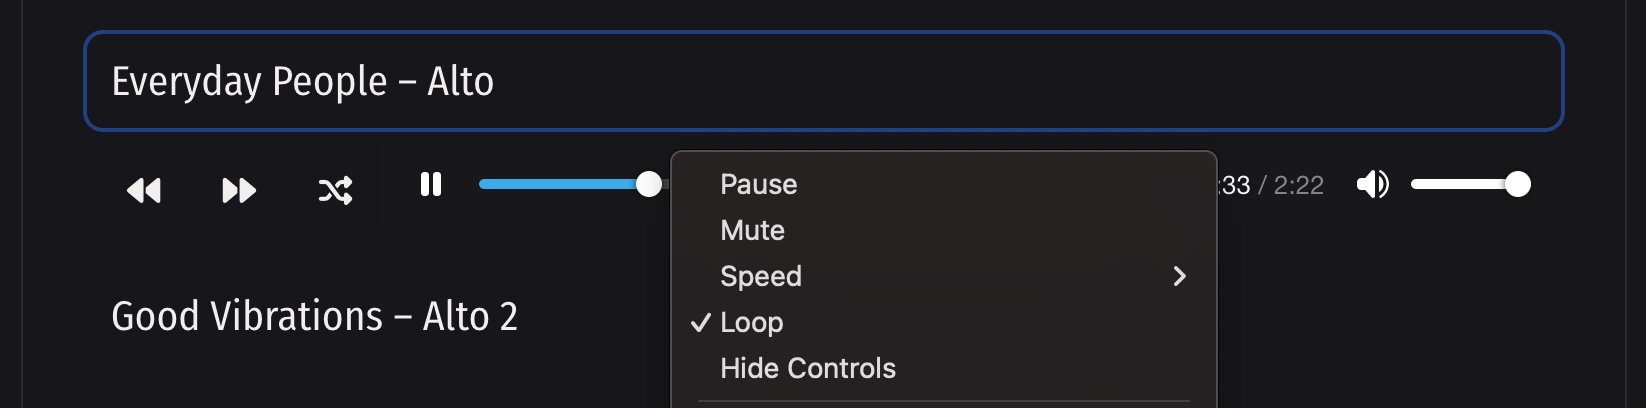Image resolution: width=1646 pixels, height=408 pixels.
Task: Click the total duration 2:22 label
Action: coord(1298,186)
